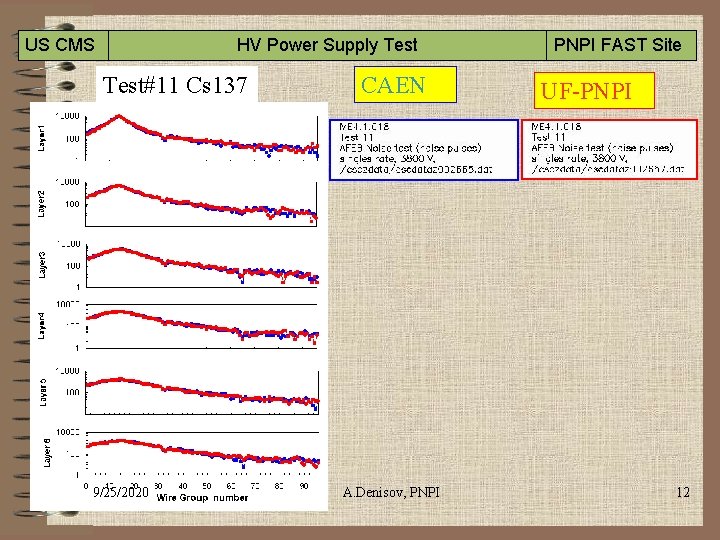The height and width of the screenshot is (540, 720).
Task: Click the 'PNPI FAST Site' header cell
Action: point(621,45)
